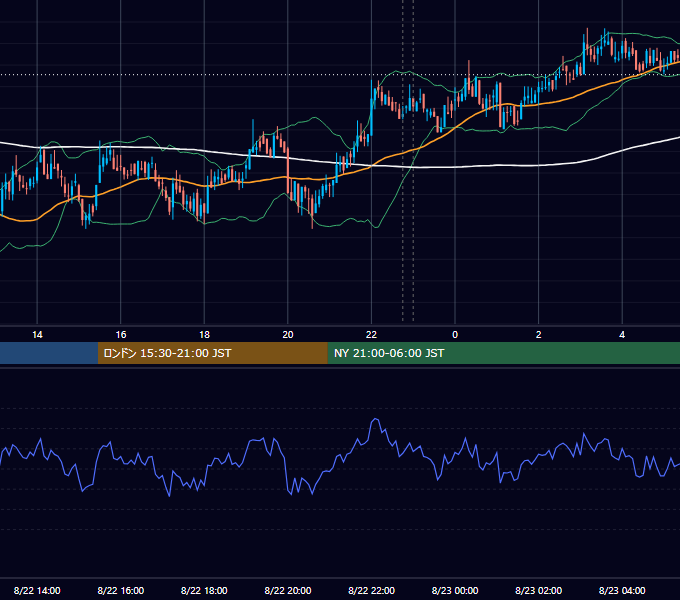Click the 8/22 16:00 date label

[x=121, y=590]
